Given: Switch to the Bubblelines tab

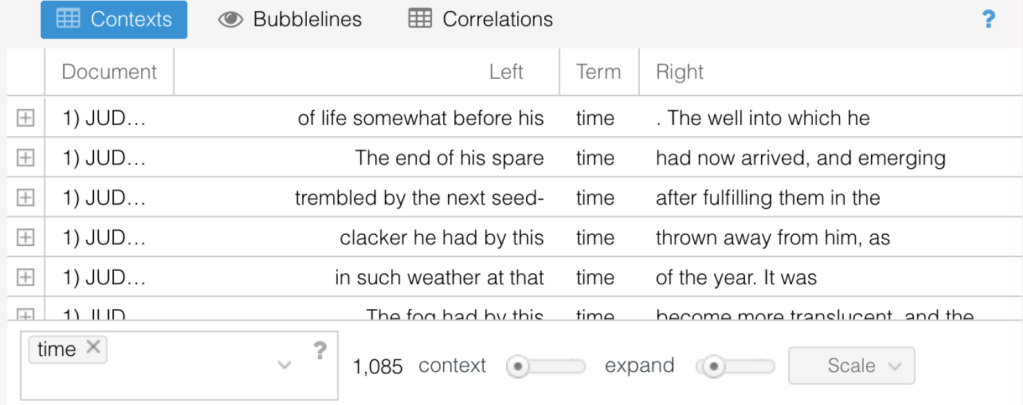Looking at the screenshot, I should (290, 19).
